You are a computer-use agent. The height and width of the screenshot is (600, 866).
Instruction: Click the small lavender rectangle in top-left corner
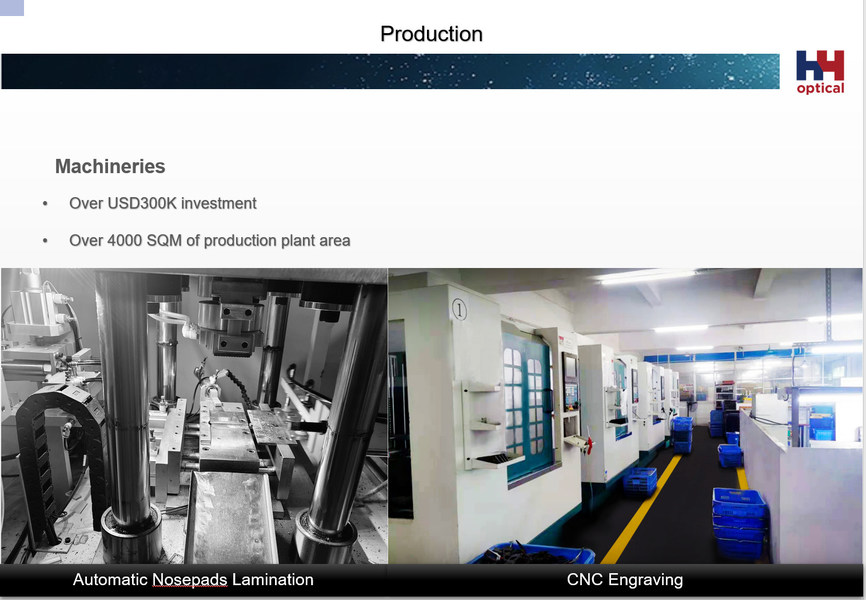tap(12, 7)
